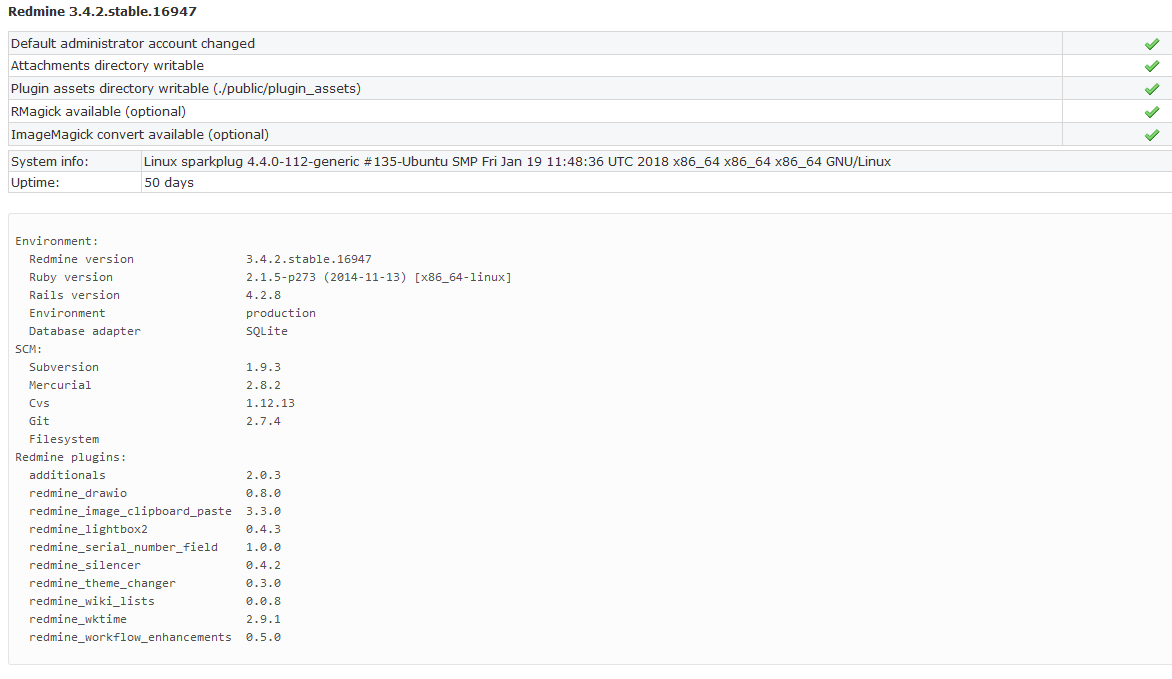This screenshot has width=1172, height=679.
Task: Click the redmine_silencer plugin name
Action: pyautogui.click(x=84, y=565)
